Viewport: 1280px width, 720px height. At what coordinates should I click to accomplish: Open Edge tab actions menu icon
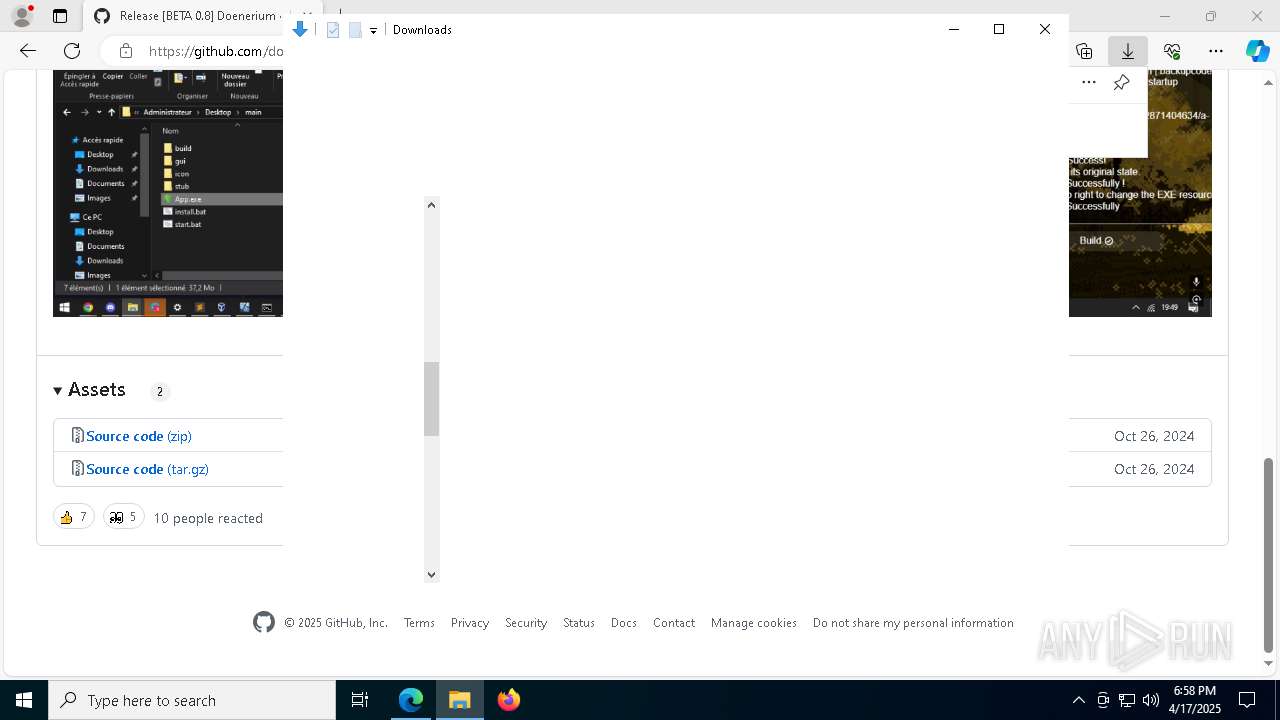(60, 16)
